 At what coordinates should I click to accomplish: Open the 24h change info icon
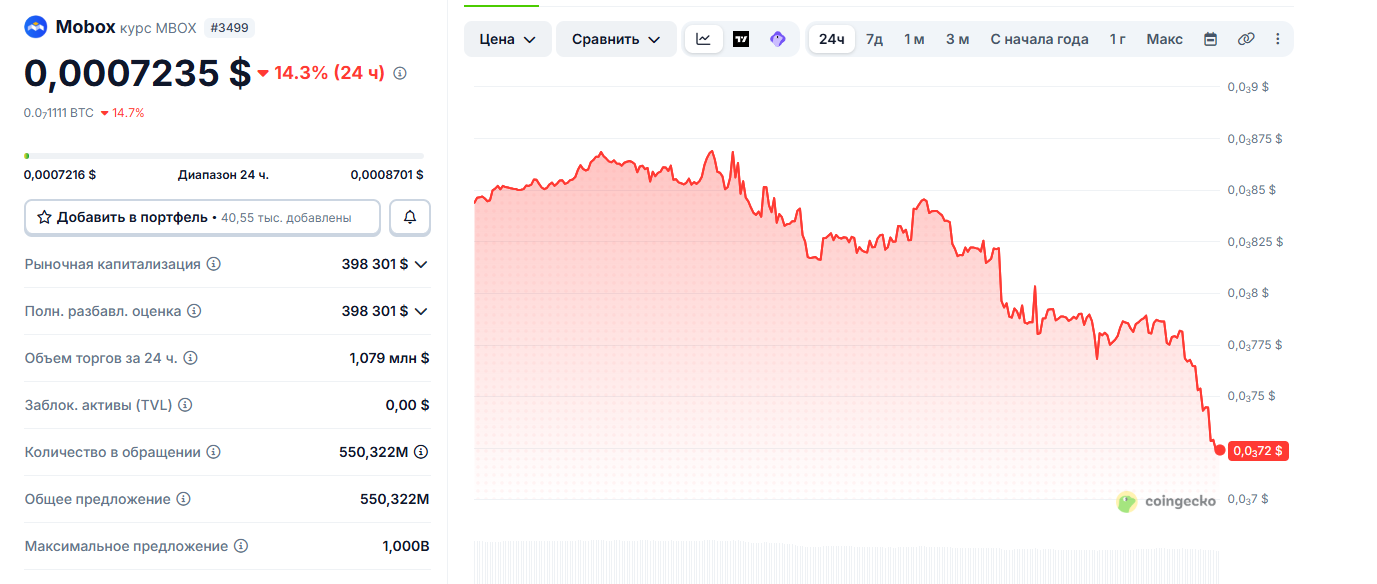pyautogui.click(x=400, y=73)
